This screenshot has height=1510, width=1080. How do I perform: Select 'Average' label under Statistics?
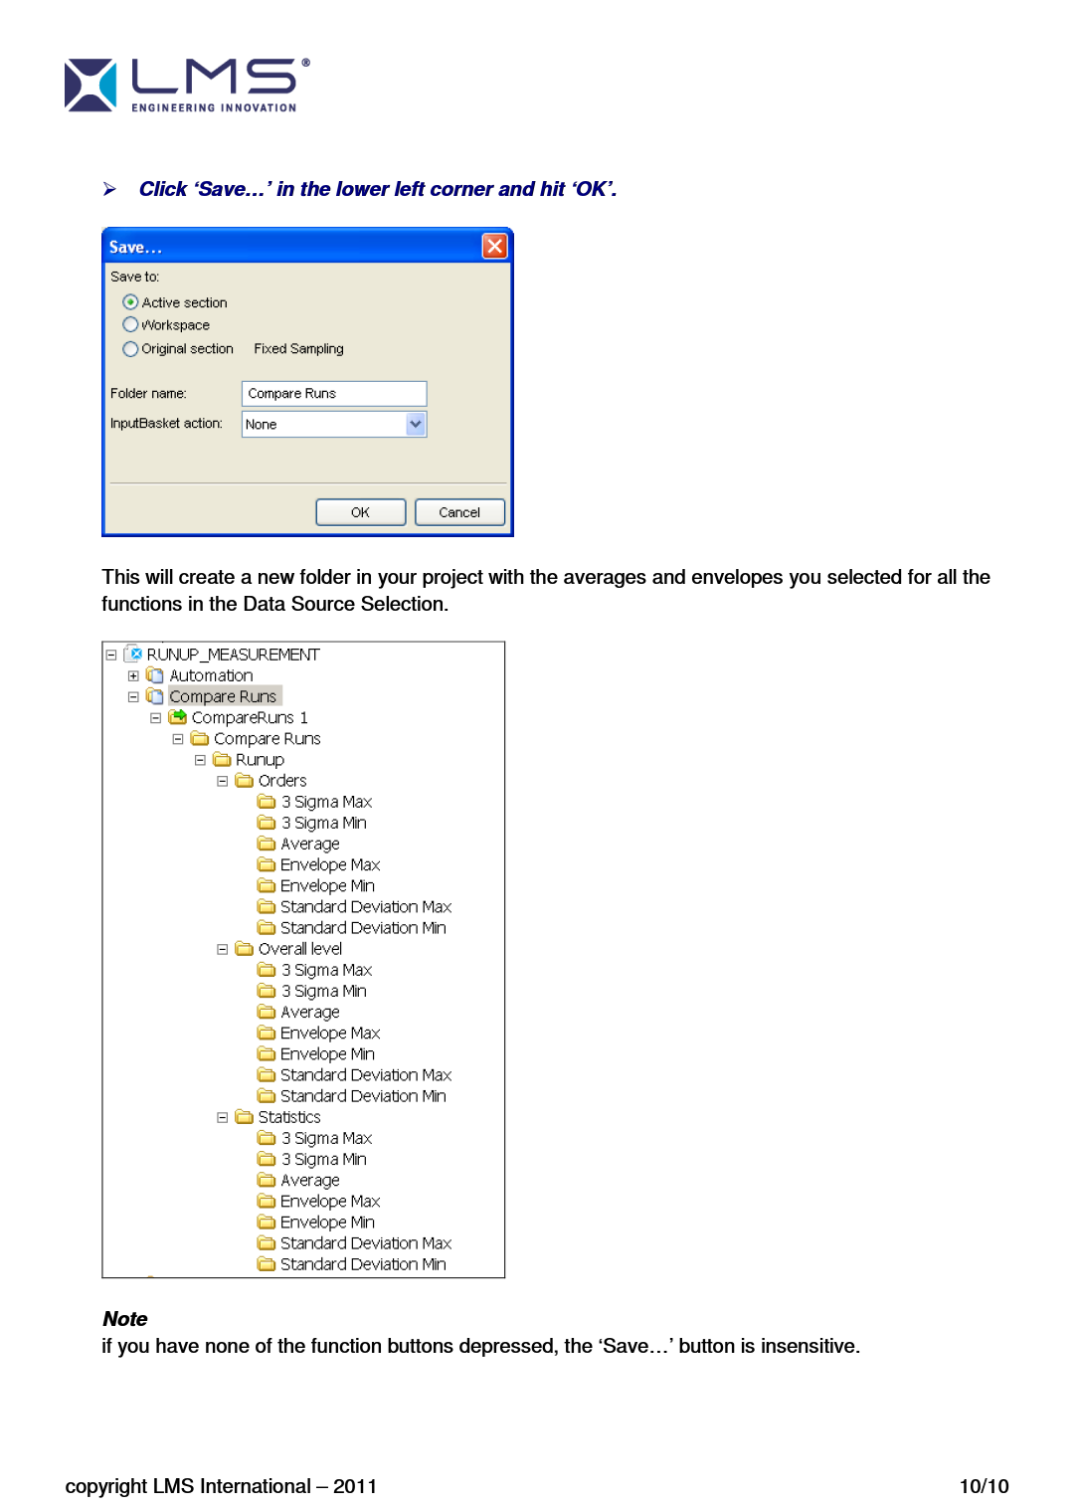[310, 1180]
